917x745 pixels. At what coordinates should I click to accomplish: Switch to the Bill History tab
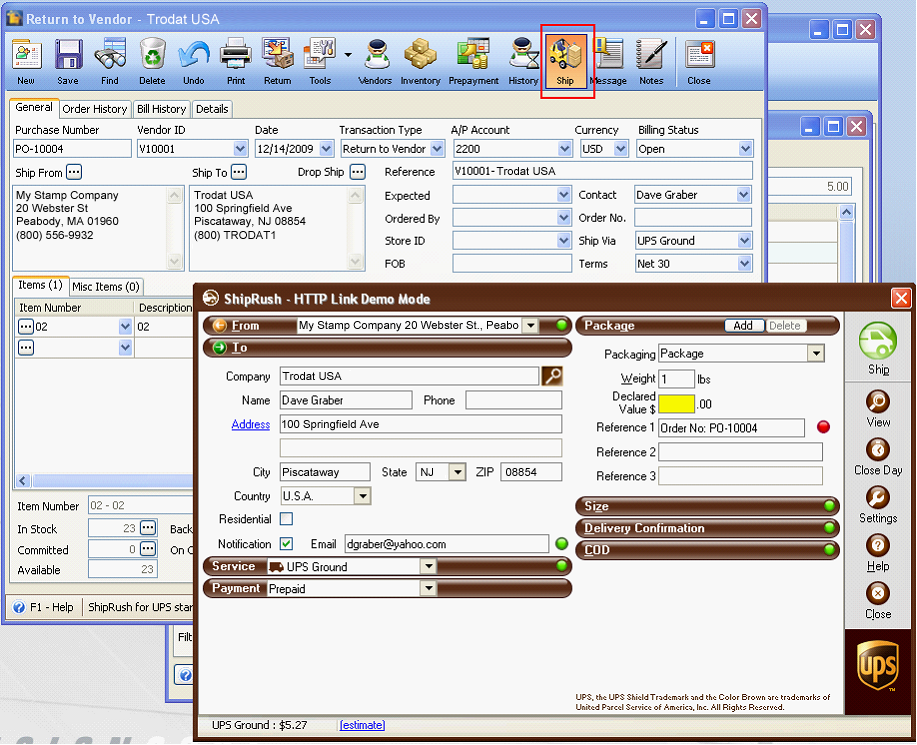tap(161, 109)
